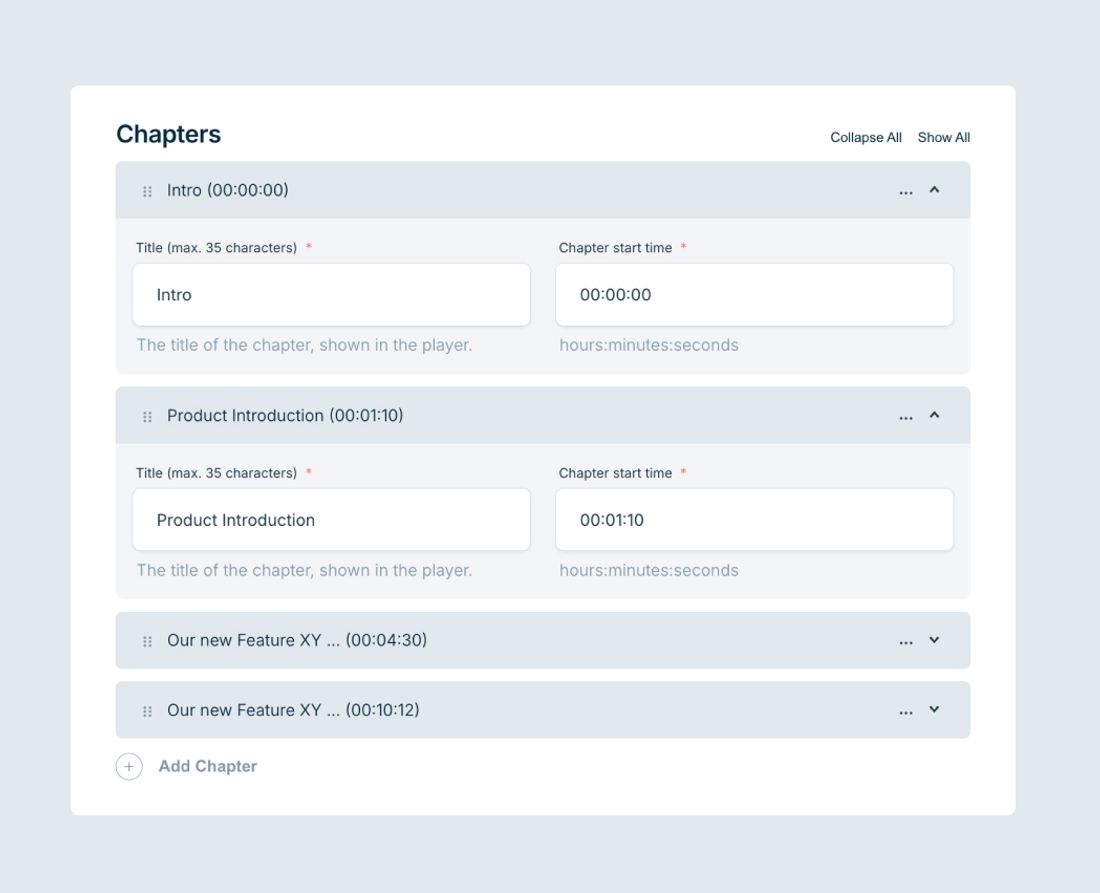Screen dimensions: 1100x893
Task: Open the options menu on the 00:10:12 chapter
Action: click(905, 710)
